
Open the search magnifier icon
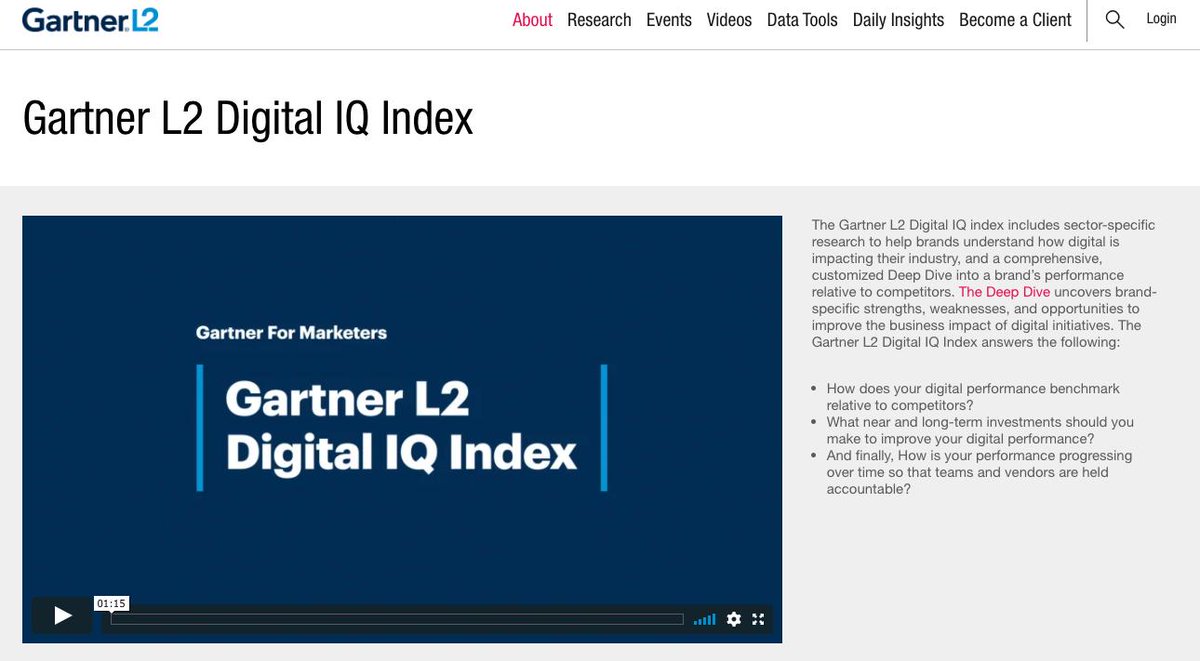pos(1115,19)
